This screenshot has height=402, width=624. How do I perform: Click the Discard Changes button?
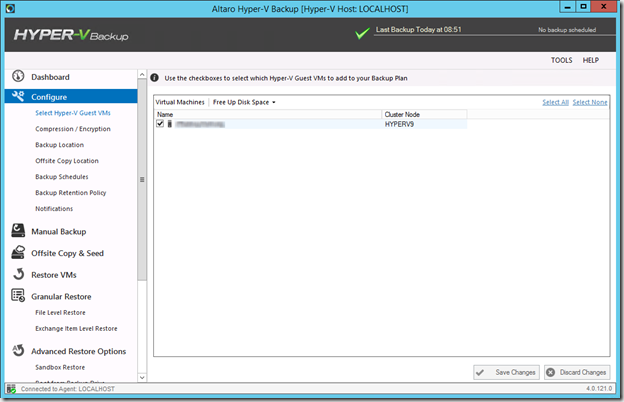577,372
